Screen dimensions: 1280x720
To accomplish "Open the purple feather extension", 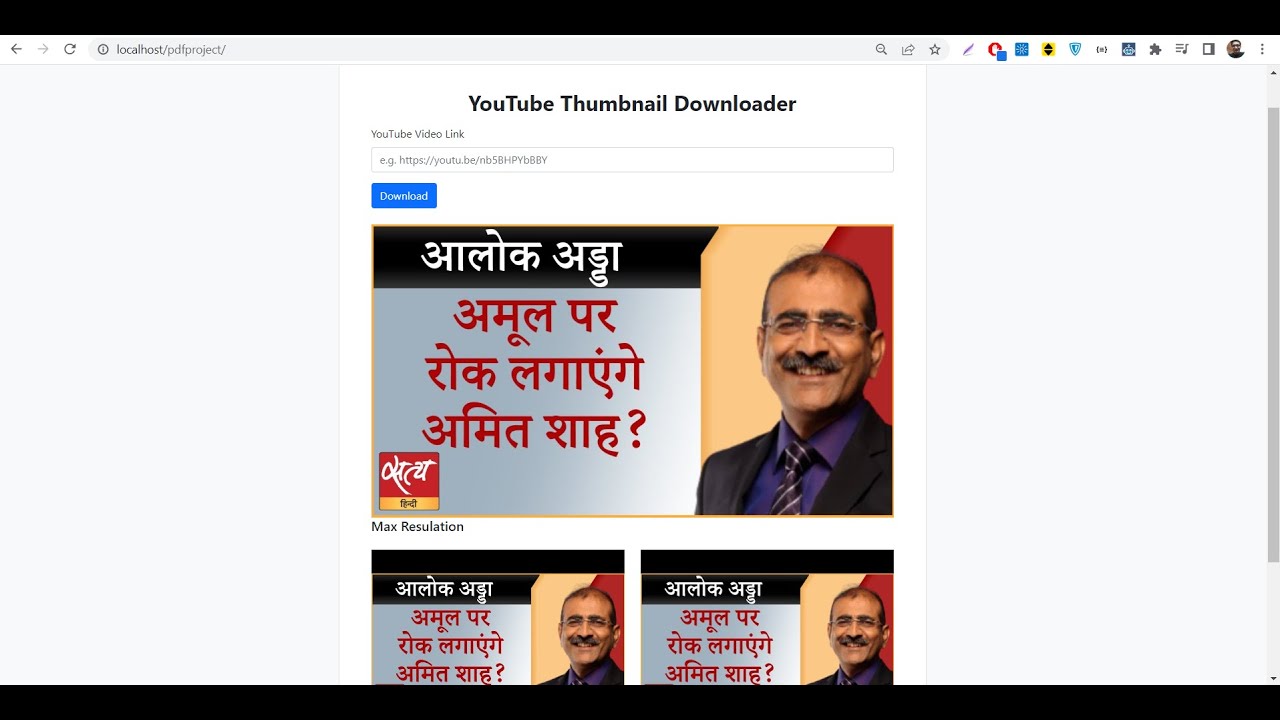I will (x=968, y=49).
